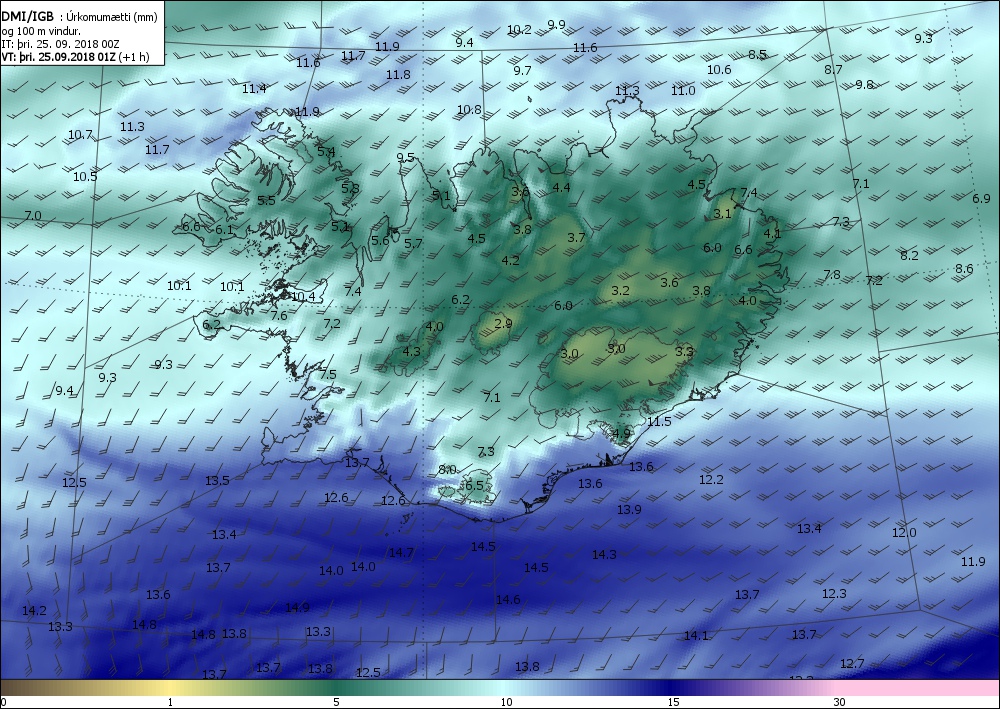Click the 8.0 value on the map
1000x709 pixels.
448,469
